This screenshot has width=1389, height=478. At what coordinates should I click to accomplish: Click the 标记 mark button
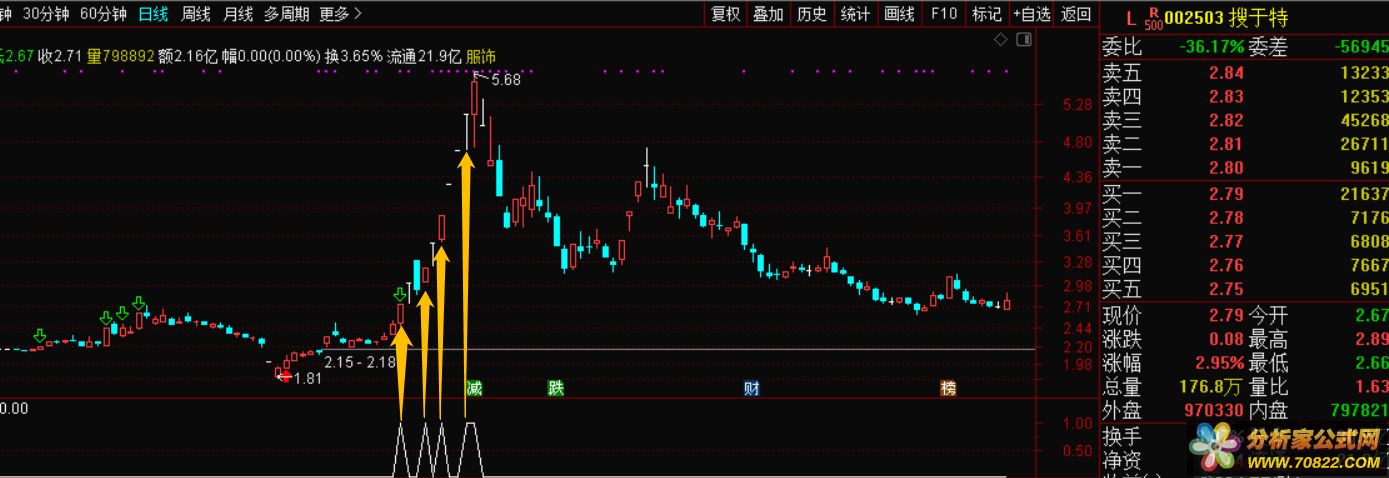click(x=987, y=14)
